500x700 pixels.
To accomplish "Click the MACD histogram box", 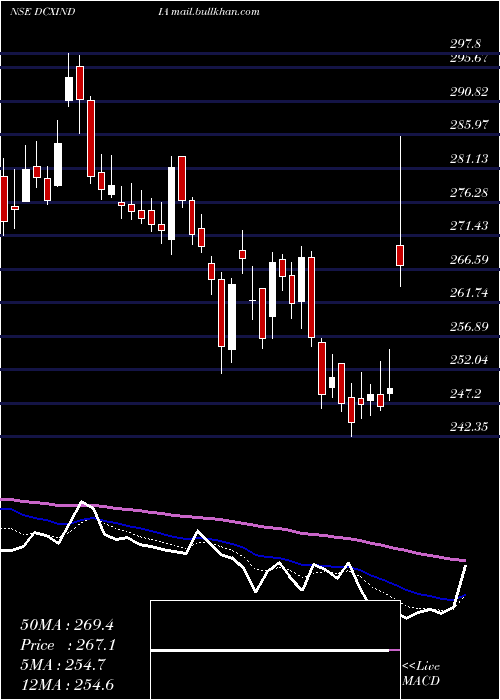I will tap(275, 650).
